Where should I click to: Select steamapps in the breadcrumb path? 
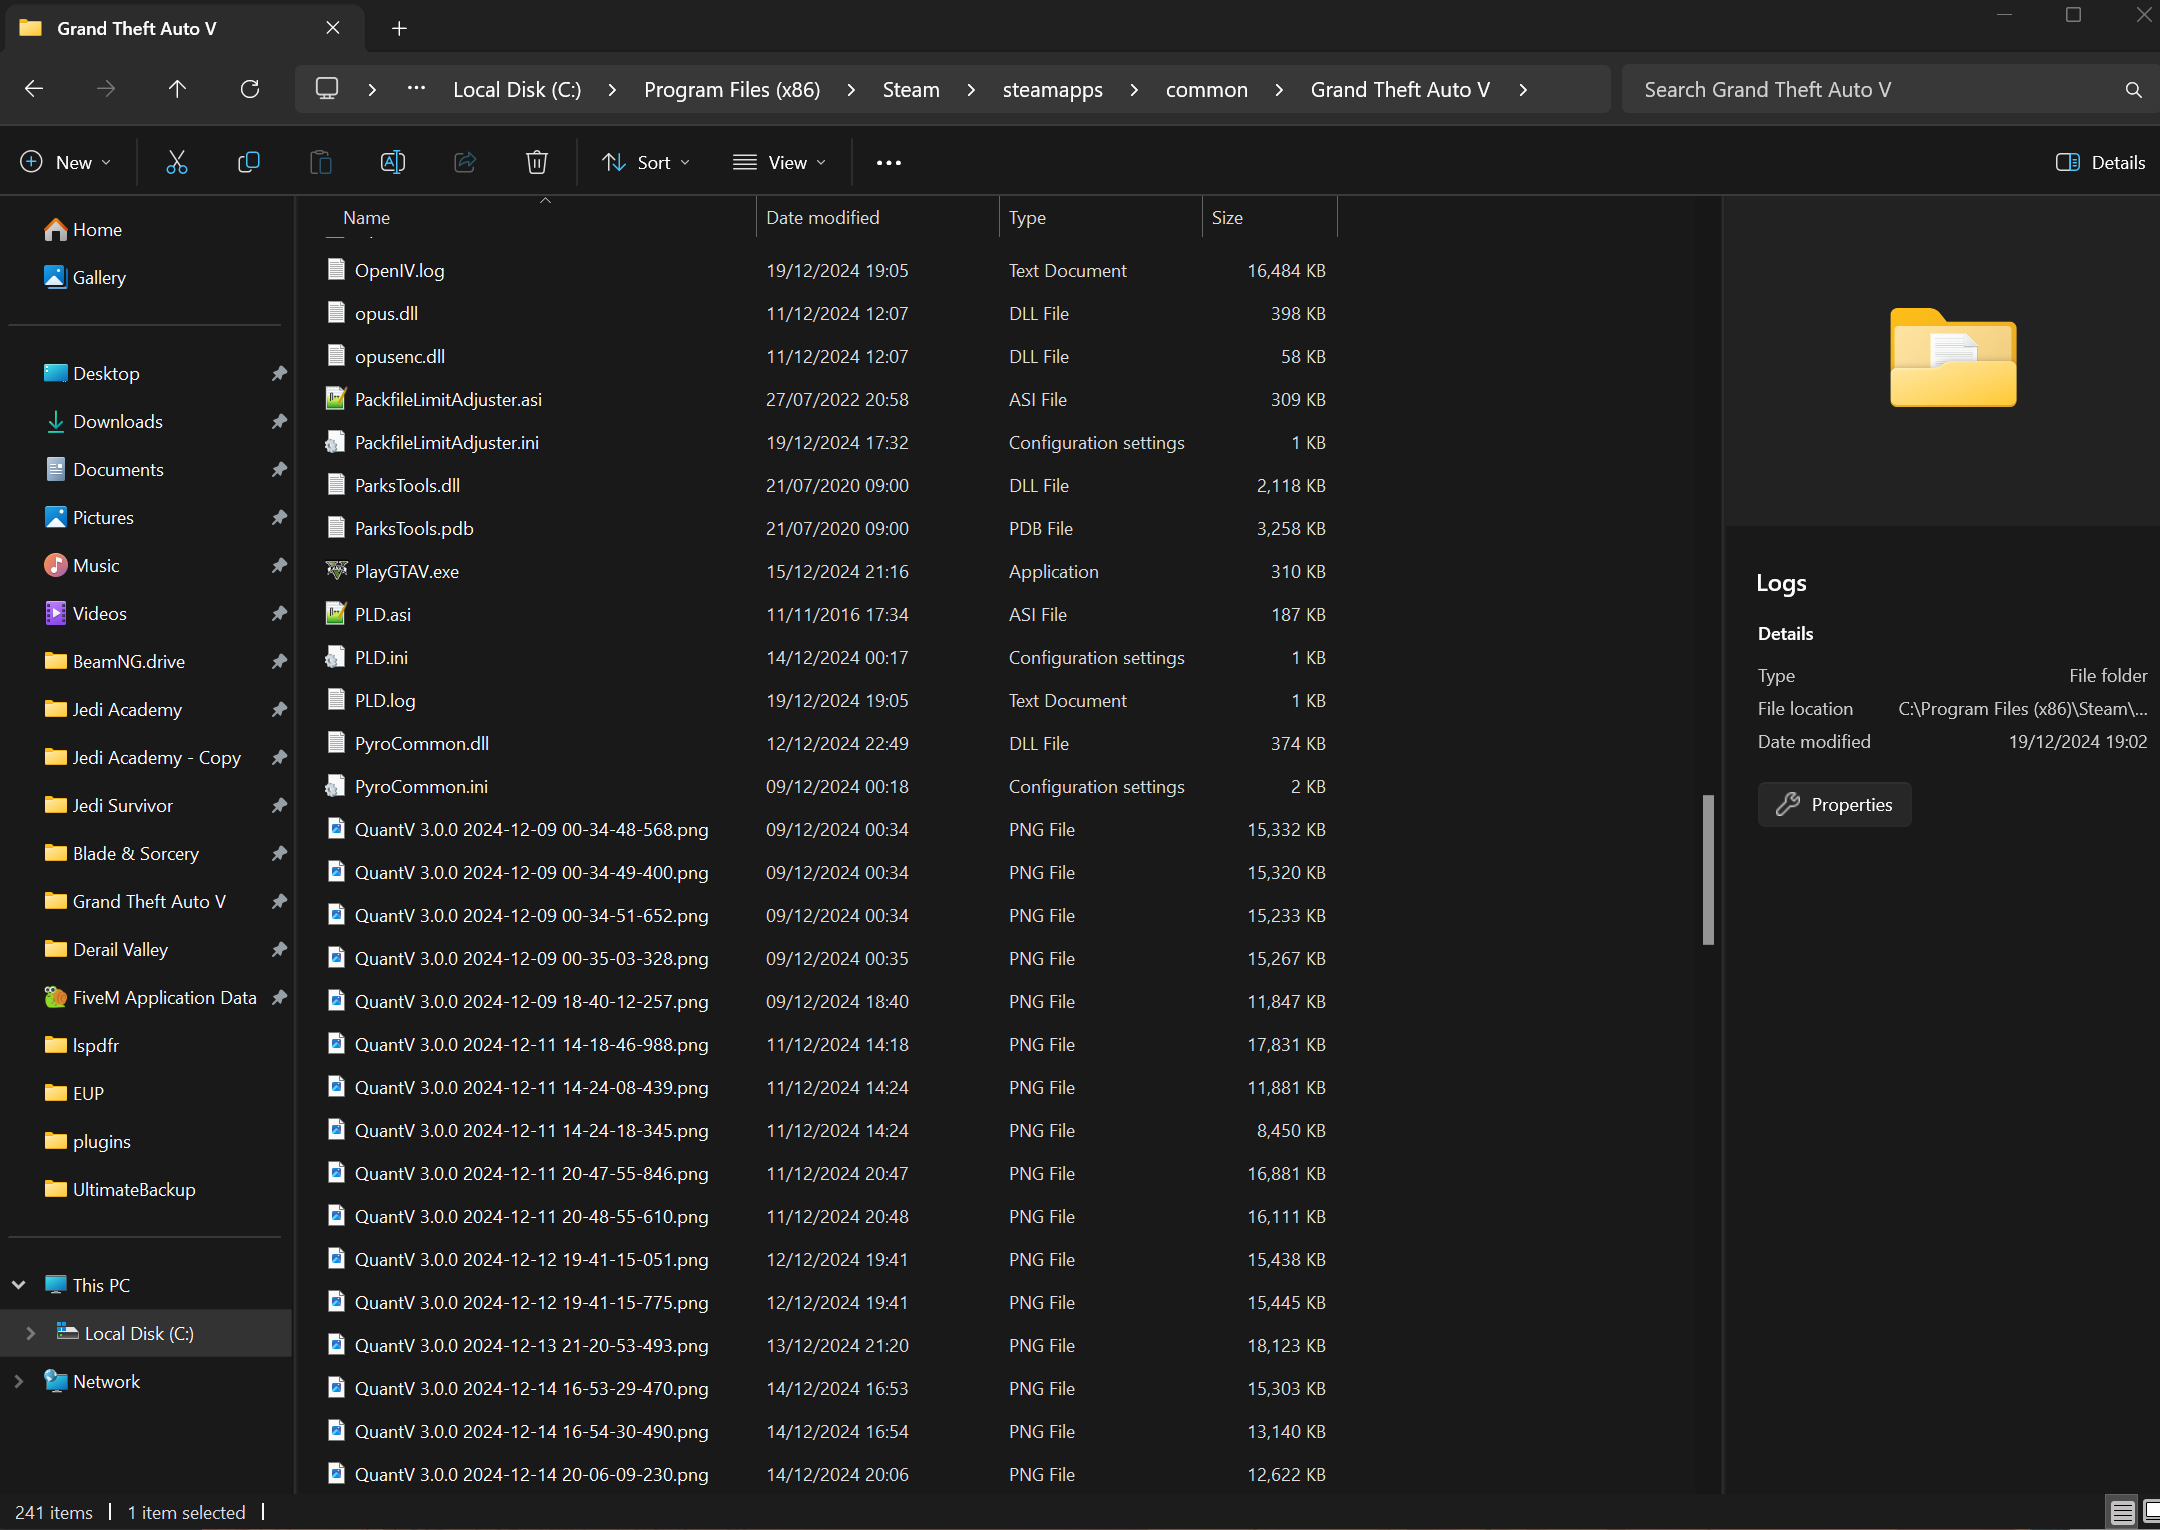[x=1052, y=89]
